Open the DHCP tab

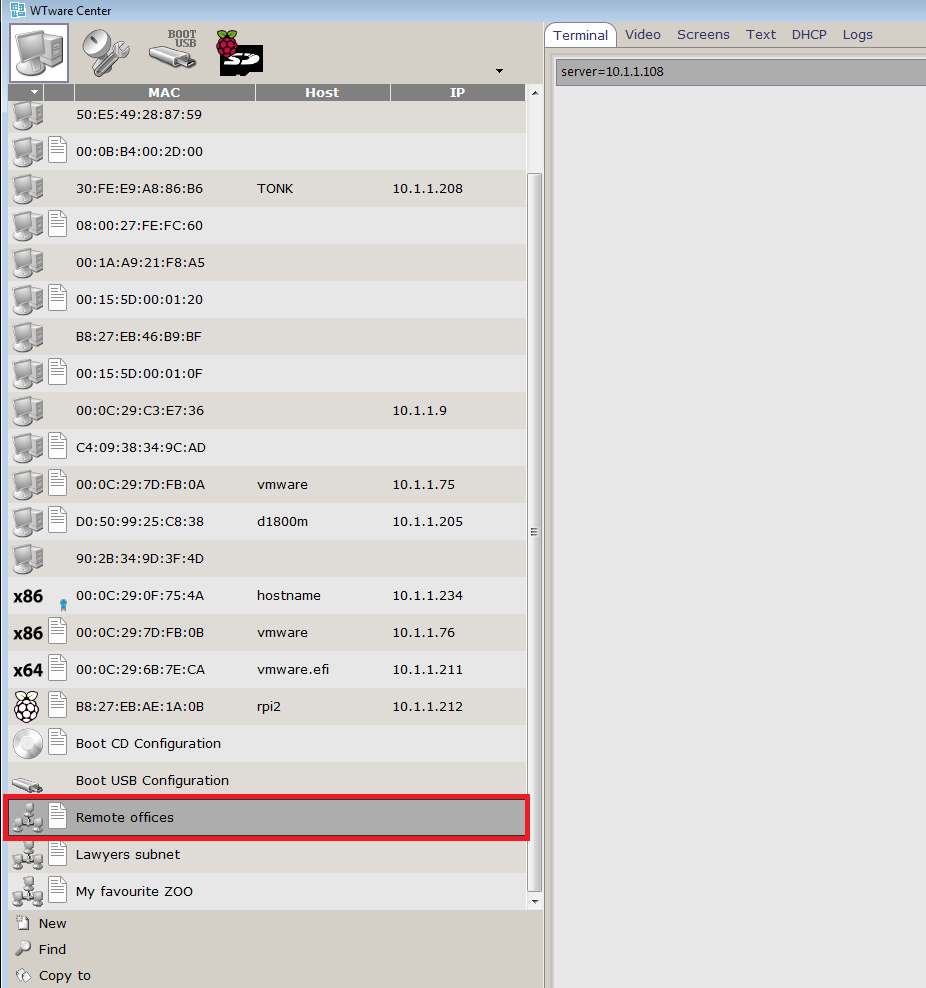click(809, 35)
